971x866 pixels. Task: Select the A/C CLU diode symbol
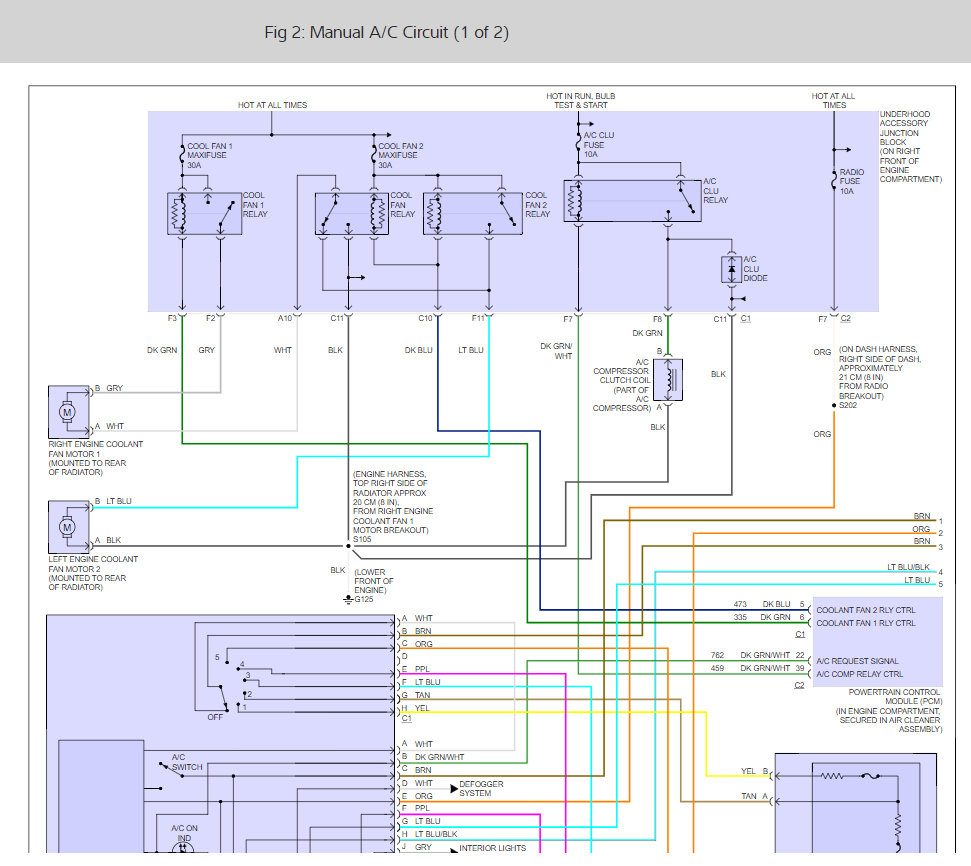(731, 269)
